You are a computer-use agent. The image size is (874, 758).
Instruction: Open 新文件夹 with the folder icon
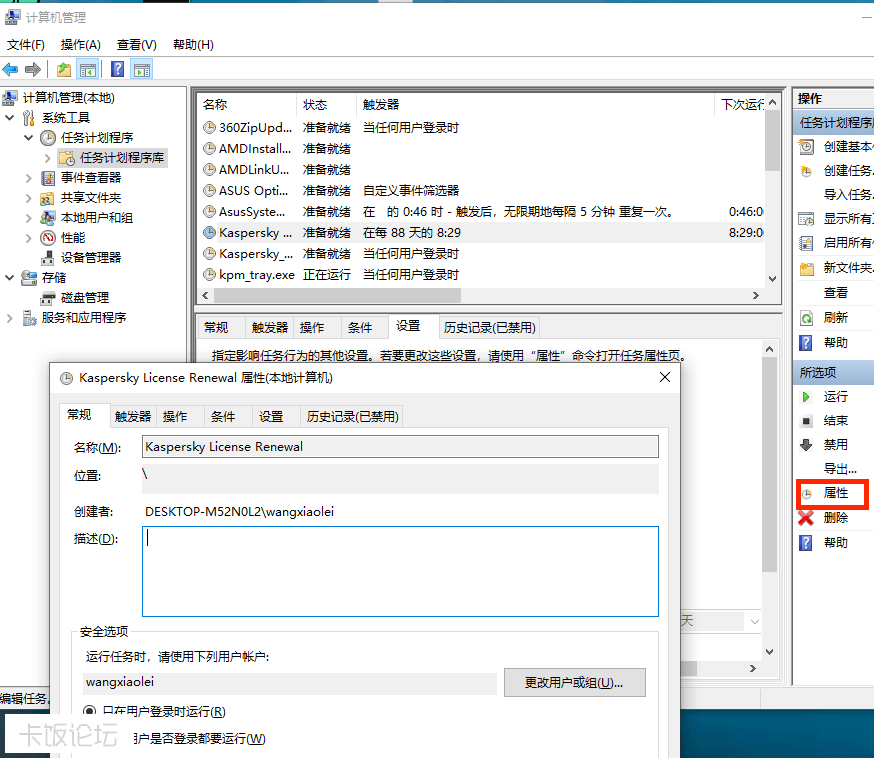807,267
